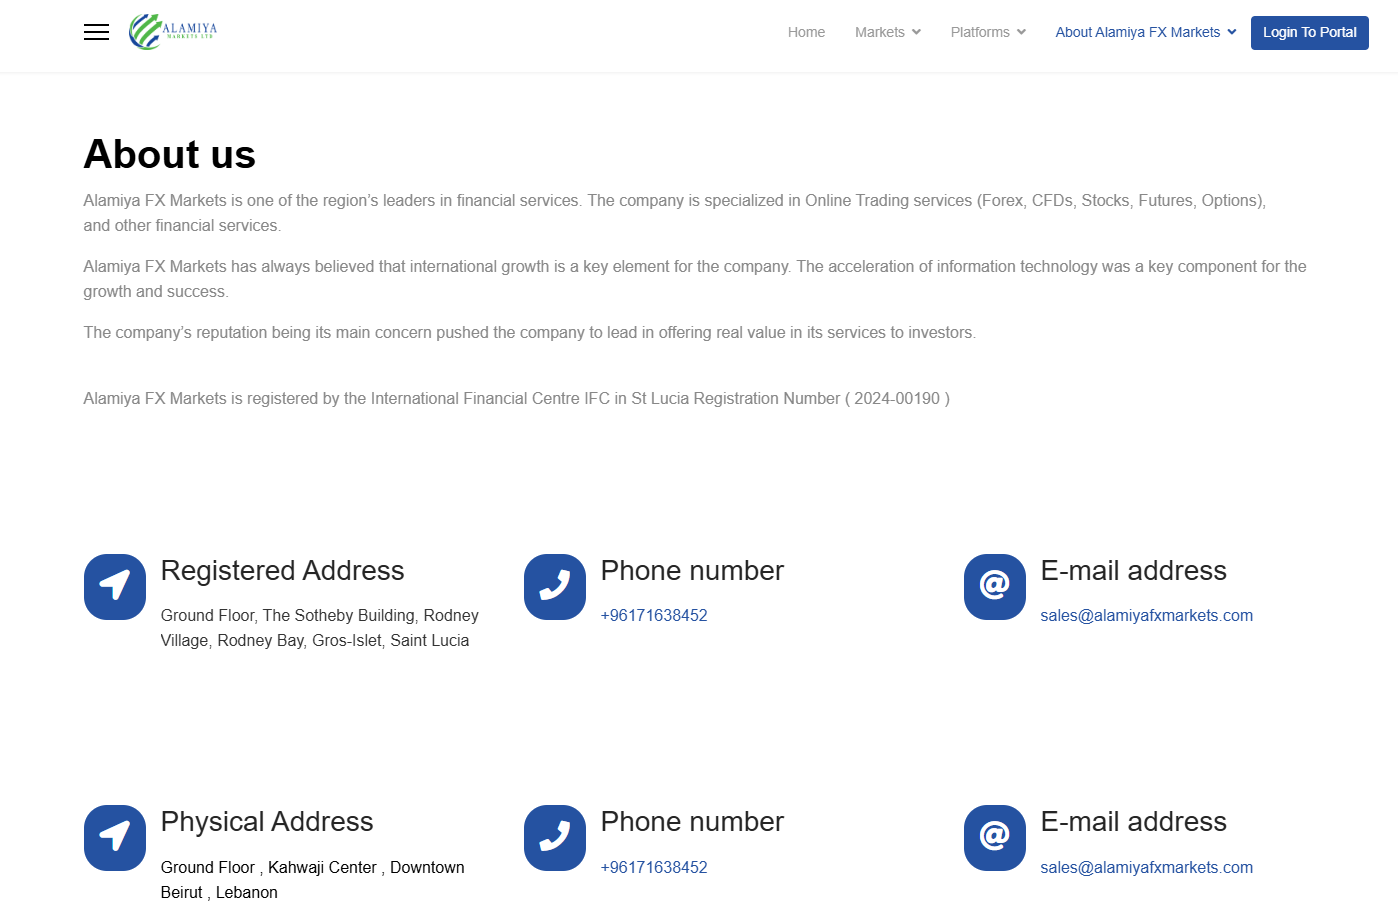Viewport: 1398px width, 924px height.
Task: Call the number under Physical Address row
Action: tap(654, 868)
